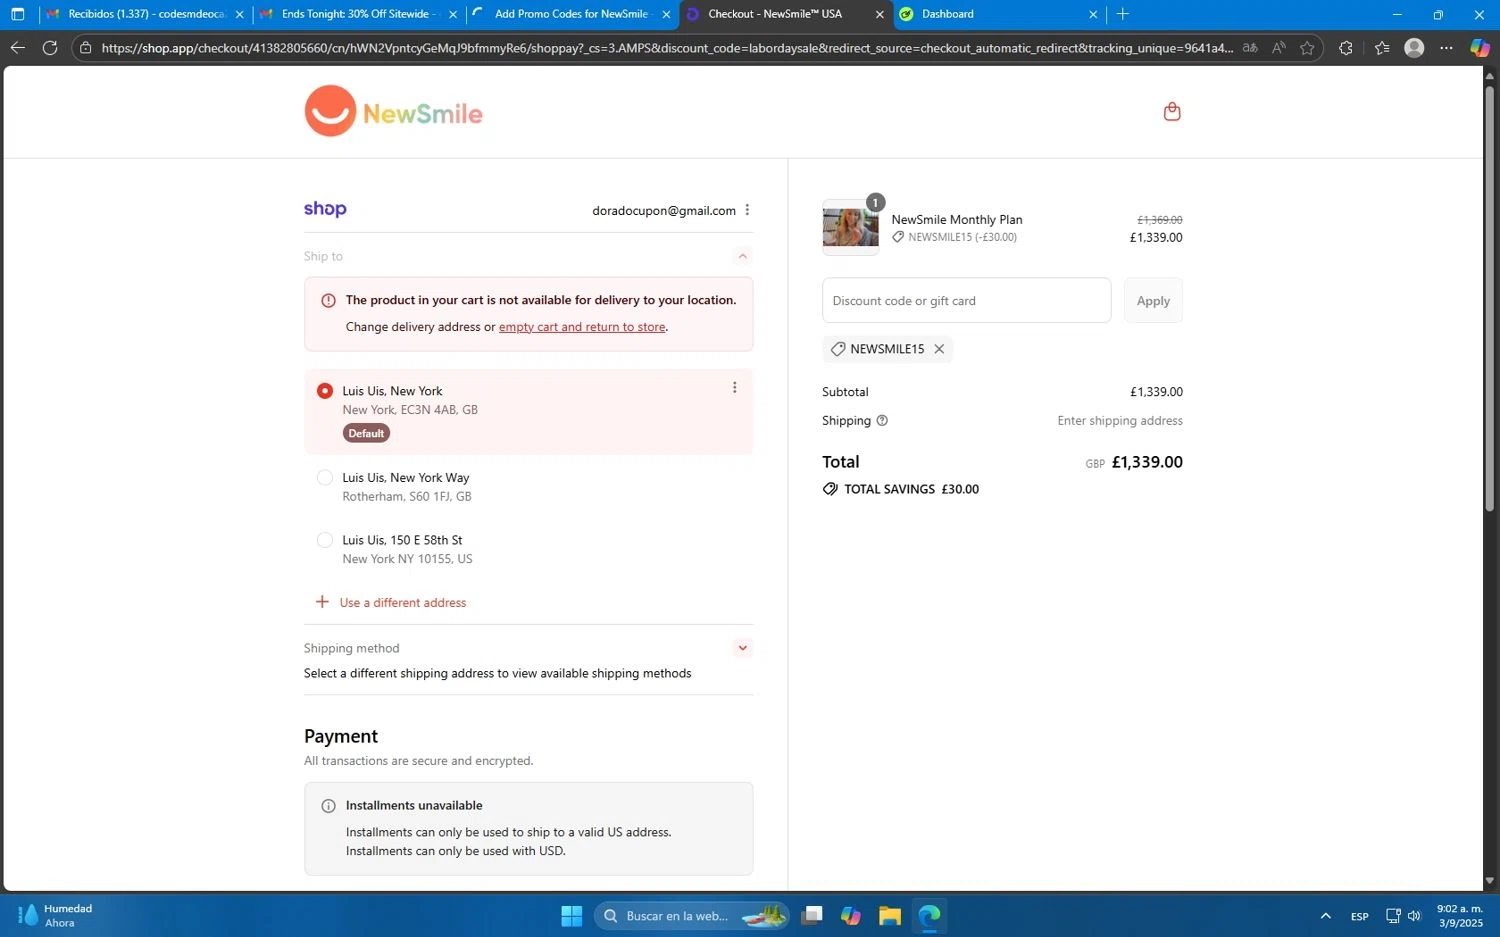Add this page to favorites star icon
The height and width of the screenshot is (937, 1500).
(x=1307, y=48)
